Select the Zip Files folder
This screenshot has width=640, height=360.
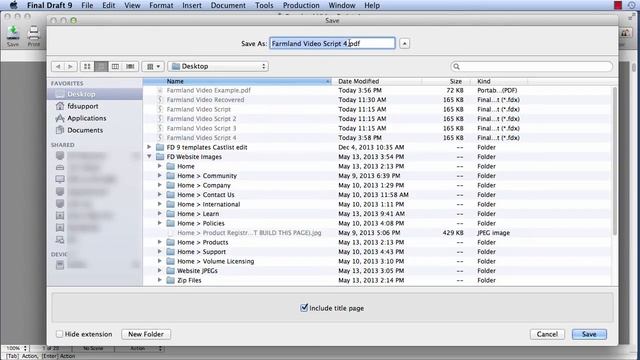click(189, 280)
